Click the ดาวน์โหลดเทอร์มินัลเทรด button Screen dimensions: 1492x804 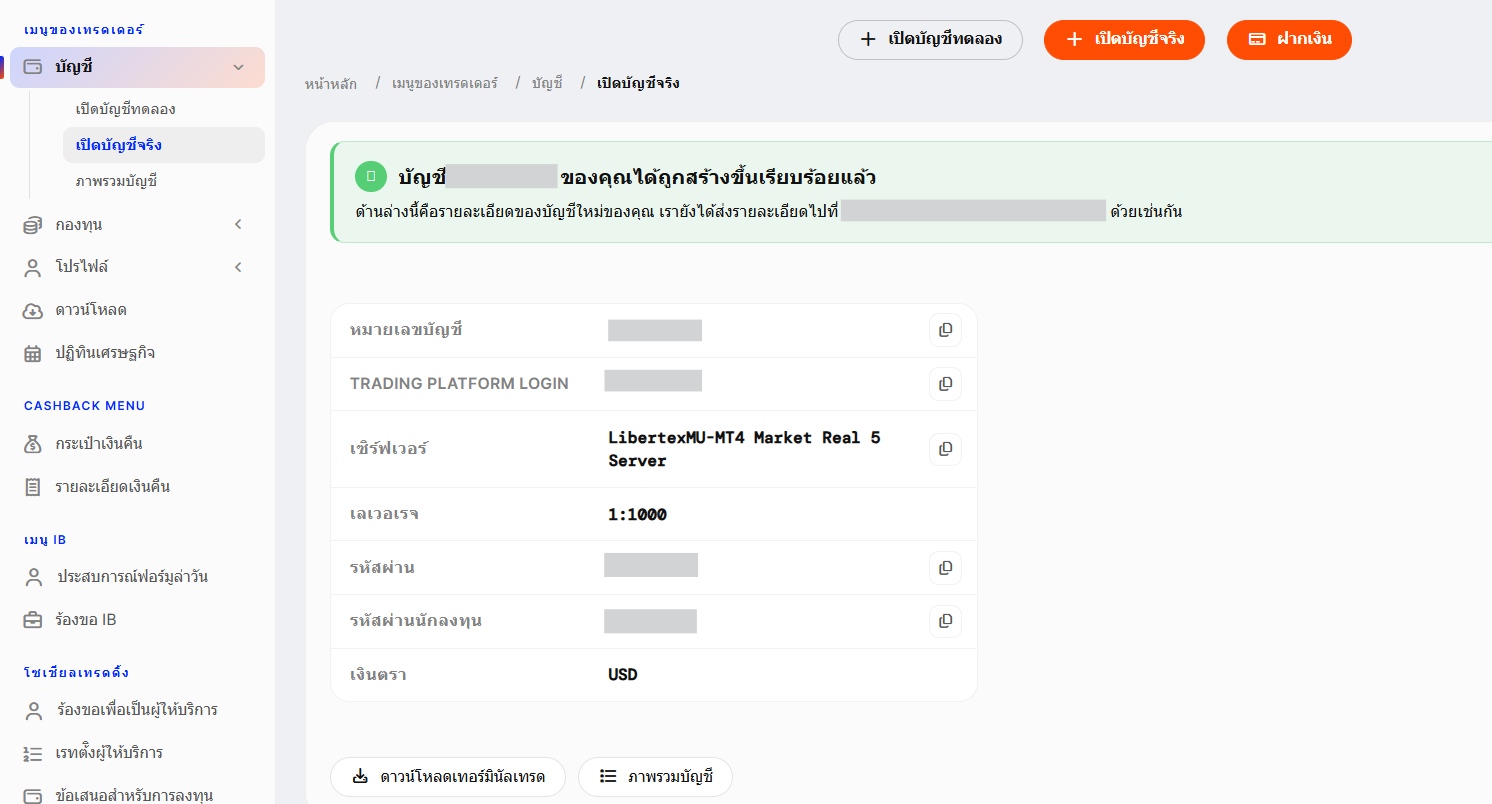click(448, 777)
